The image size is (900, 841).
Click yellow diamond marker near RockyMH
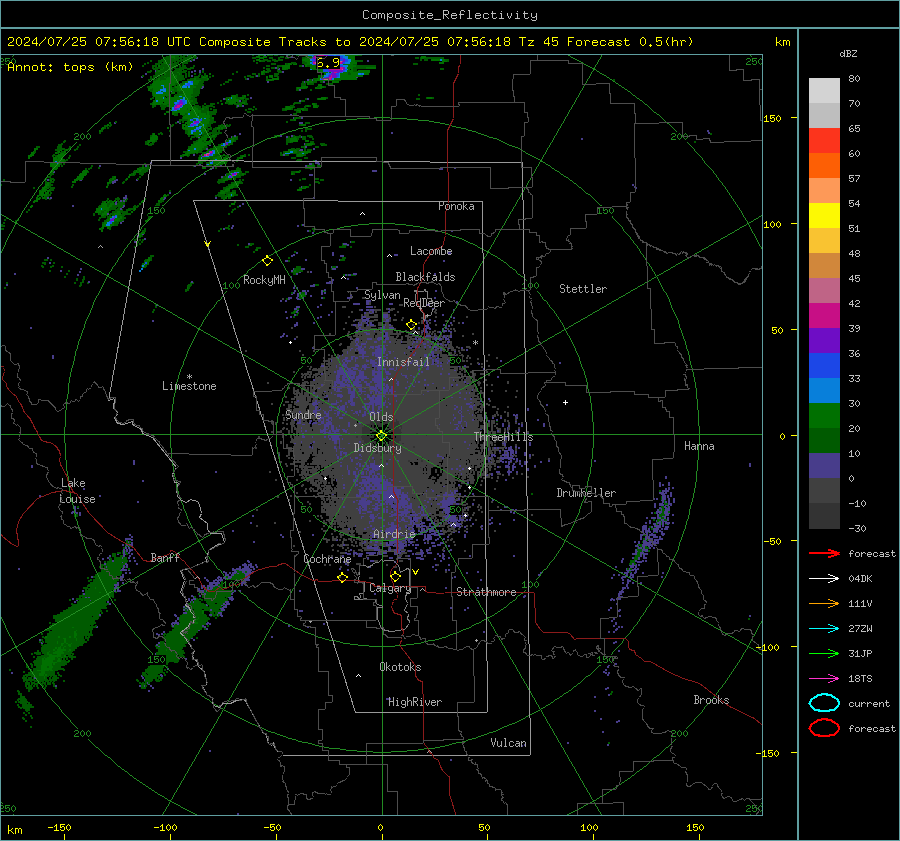click(267, 261)
